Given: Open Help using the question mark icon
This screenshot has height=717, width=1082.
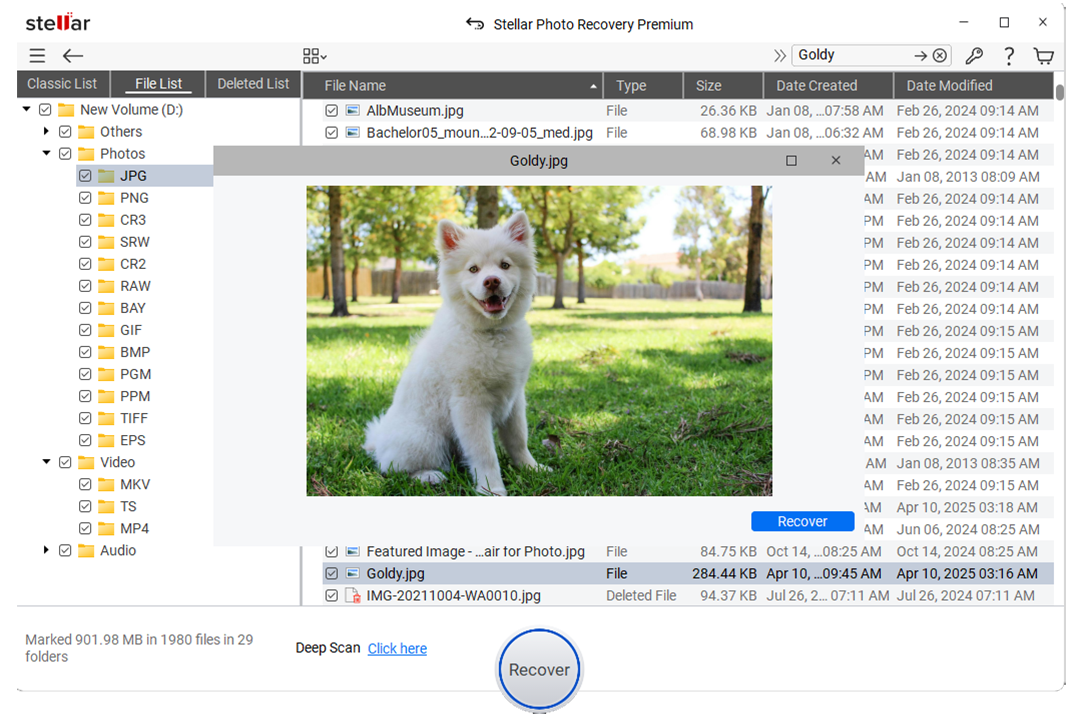Looking at the screenshot, I should [x=1009, y=57].
